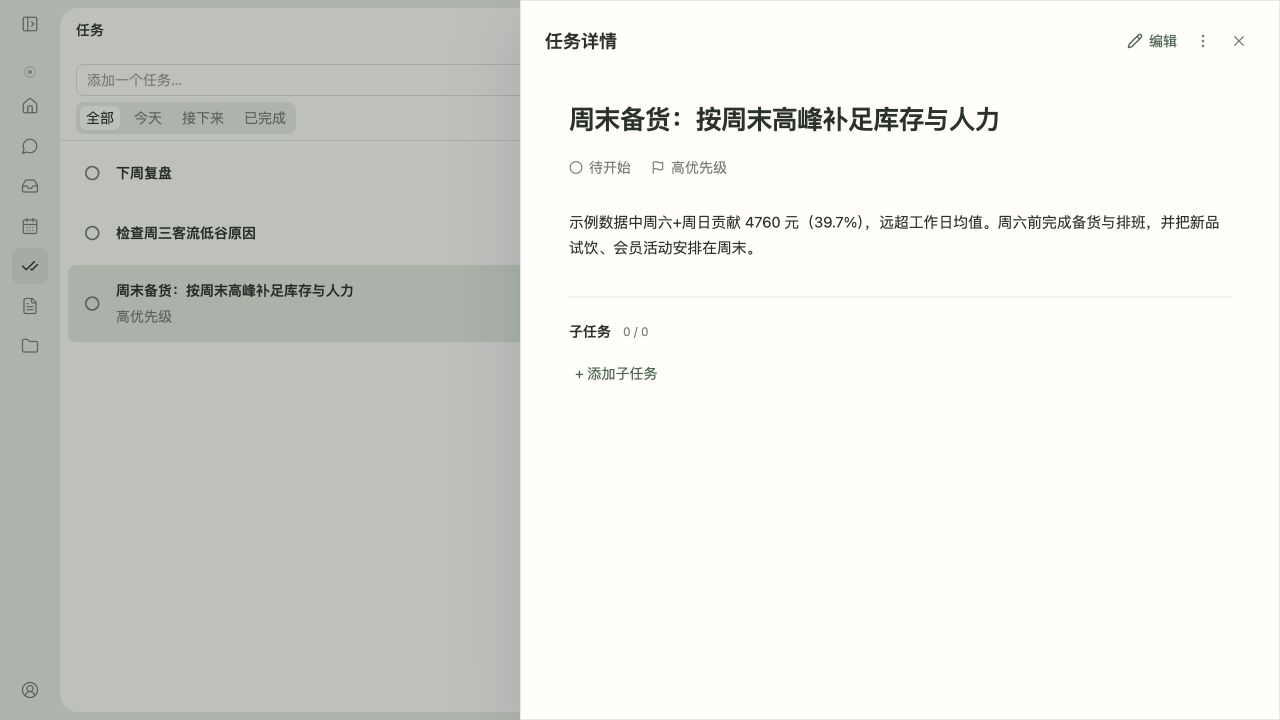1280x720 pixels.
Task: Click the 任务详情 panel heading
Action: point(581,41)
